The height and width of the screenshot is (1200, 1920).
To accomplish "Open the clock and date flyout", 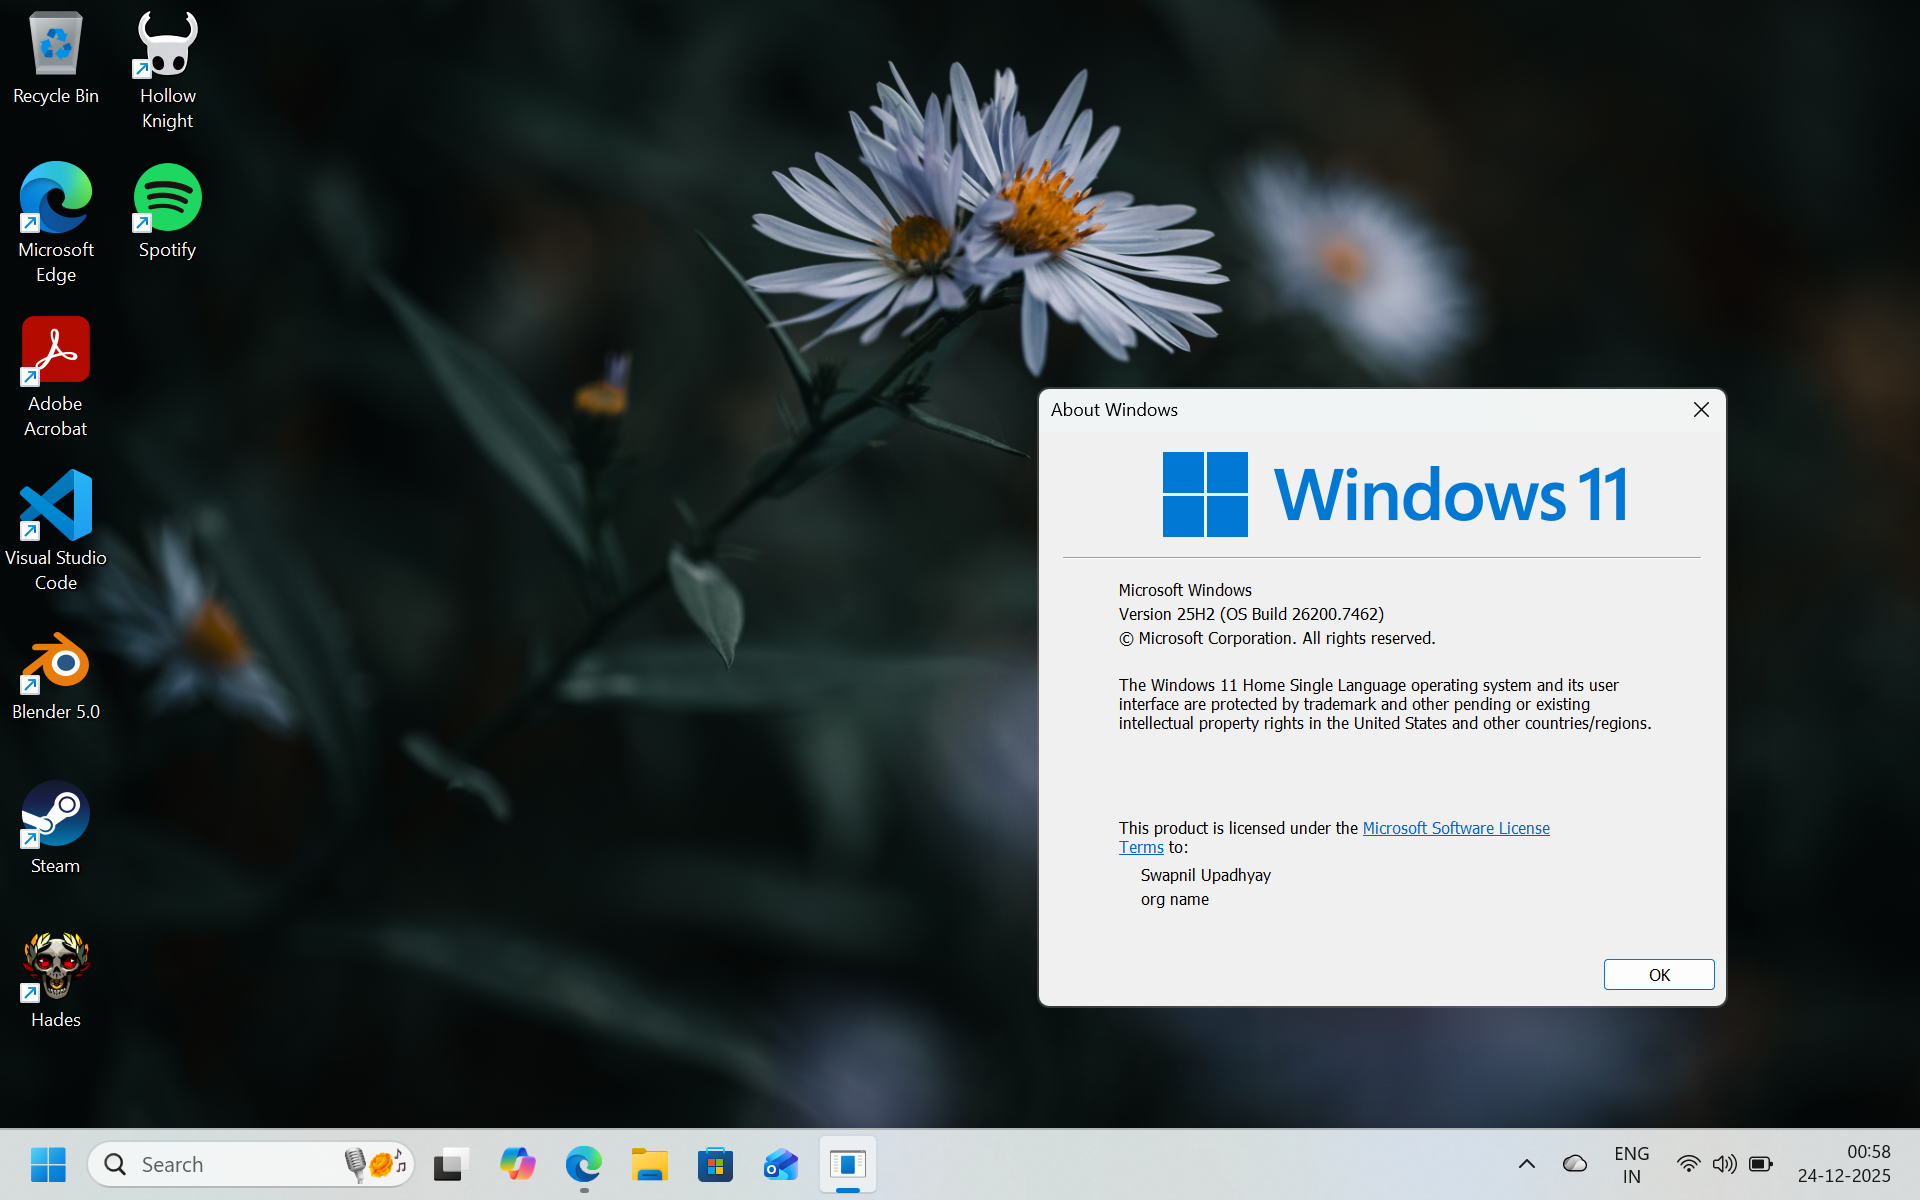I will click(x=1844, y=1164).
